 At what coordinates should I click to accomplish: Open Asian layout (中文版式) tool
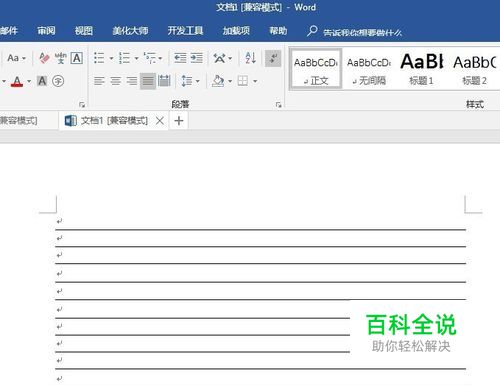(x=219, y=58)
